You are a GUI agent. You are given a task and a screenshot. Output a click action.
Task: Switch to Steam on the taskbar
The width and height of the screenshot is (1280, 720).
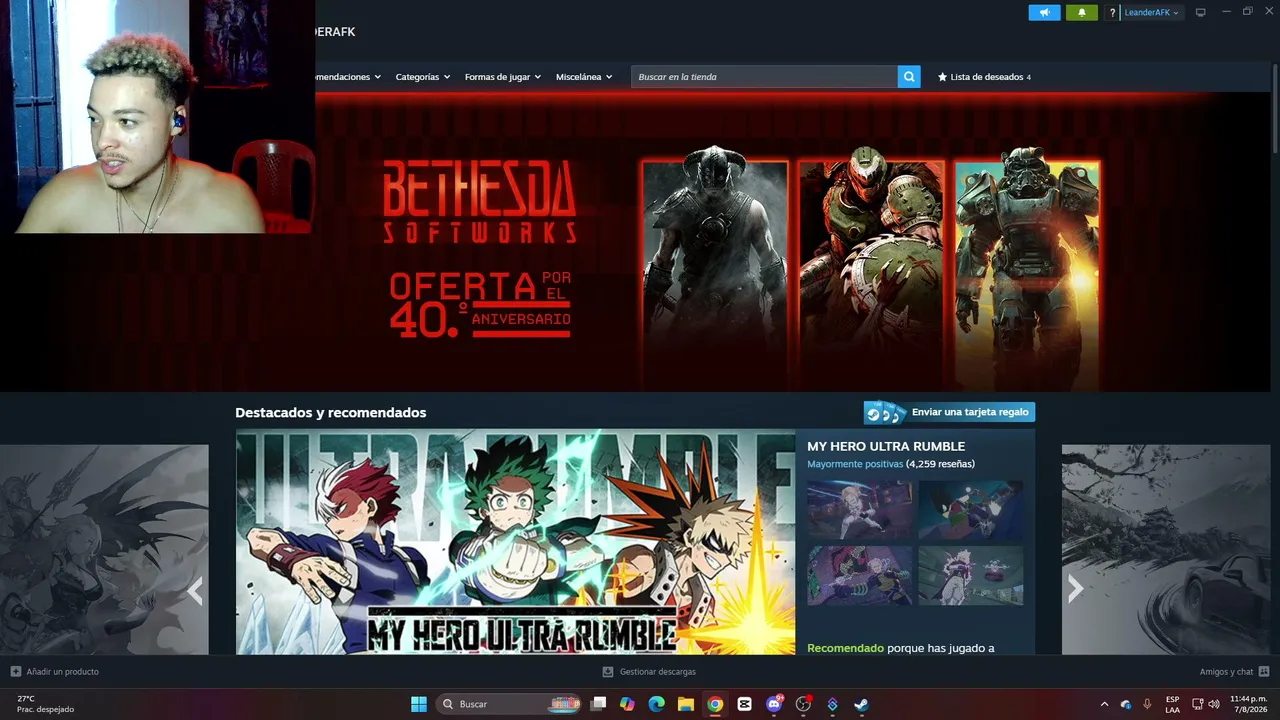pyautogui.click(x=861, y=704)
